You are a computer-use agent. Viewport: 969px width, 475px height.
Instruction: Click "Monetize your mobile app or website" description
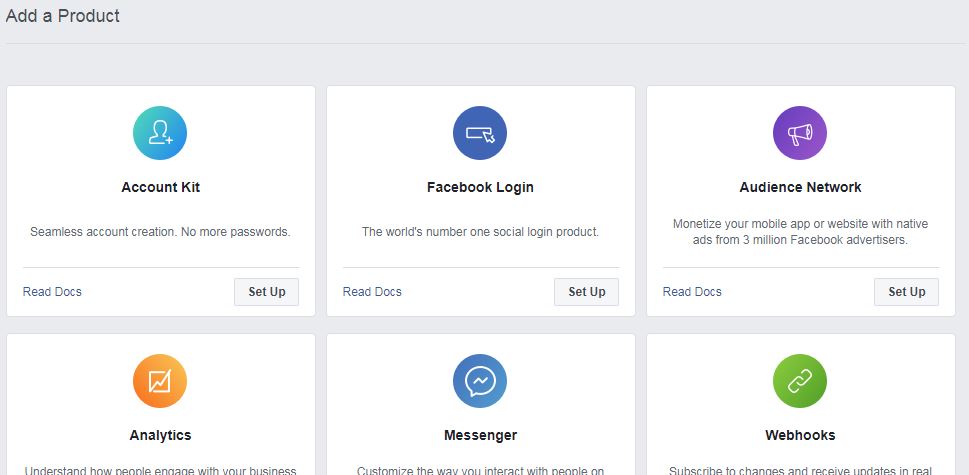point(800,232)
